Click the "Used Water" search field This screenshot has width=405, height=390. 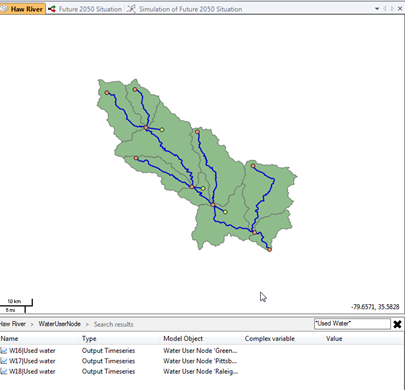[352, 324]
